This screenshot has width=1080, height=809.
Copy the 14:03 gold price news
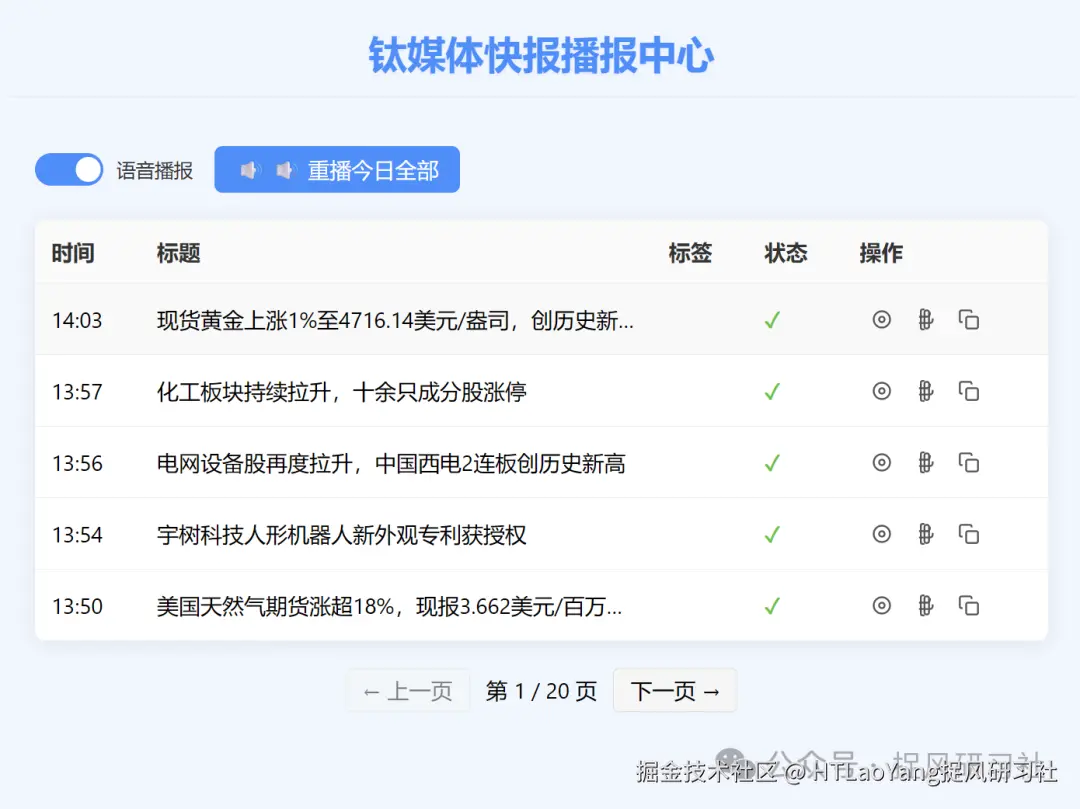pyautogui.click(x=968, y=320)
